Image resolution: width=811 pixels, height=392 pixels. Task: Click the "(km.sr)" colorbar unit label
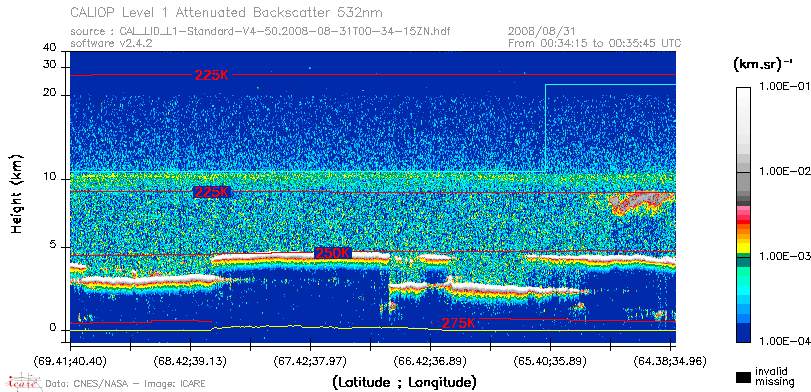pos(763,65)
